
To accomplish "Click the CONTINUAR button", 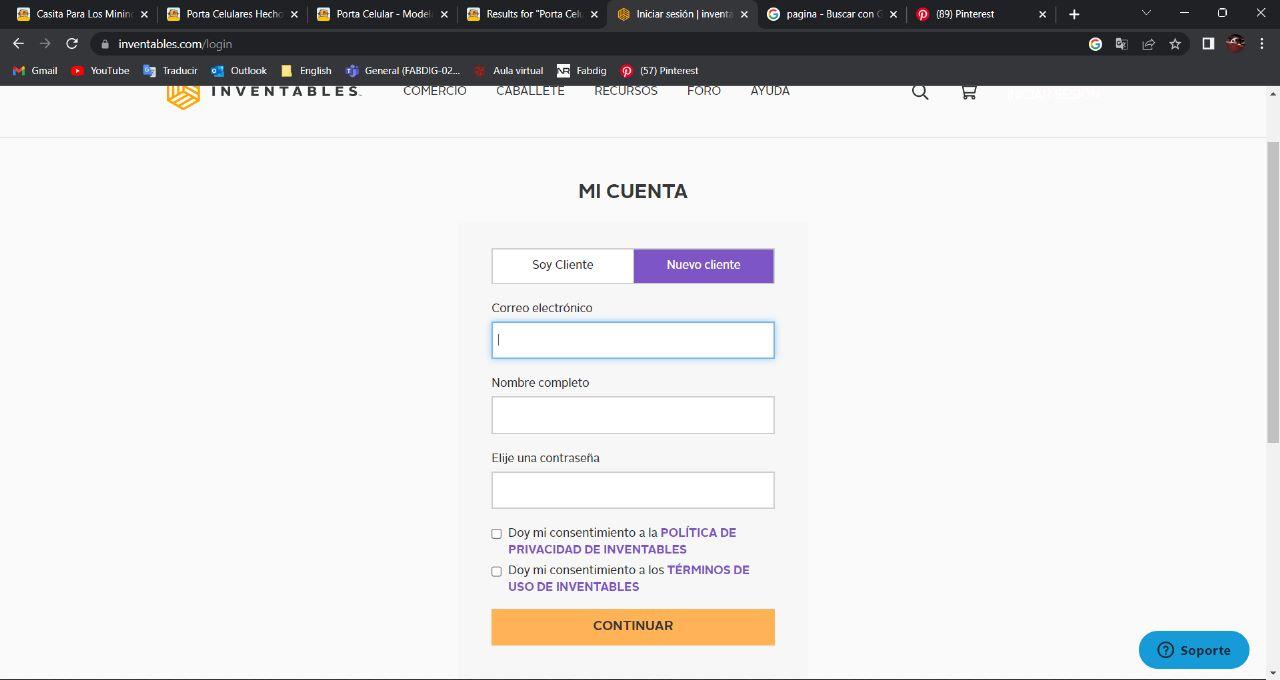I will coord(633,626).
